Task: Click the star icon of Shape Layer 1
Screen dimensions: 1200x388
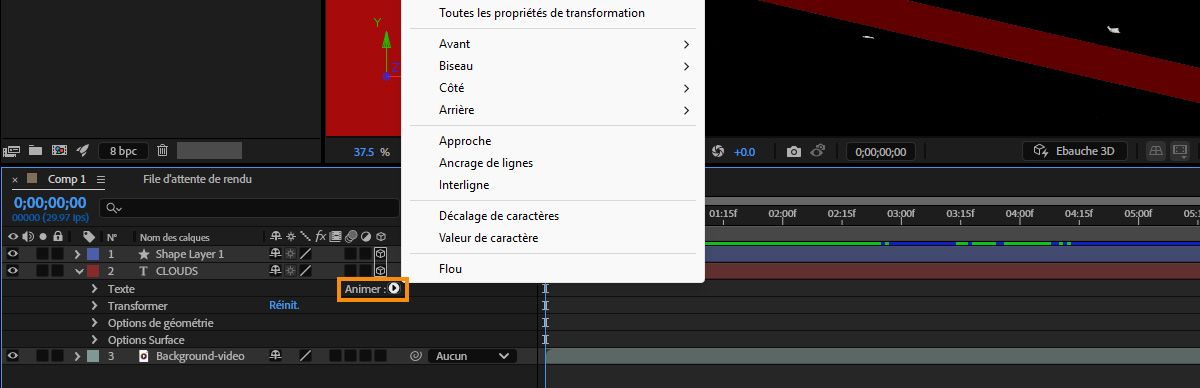Action: [144, 254]
